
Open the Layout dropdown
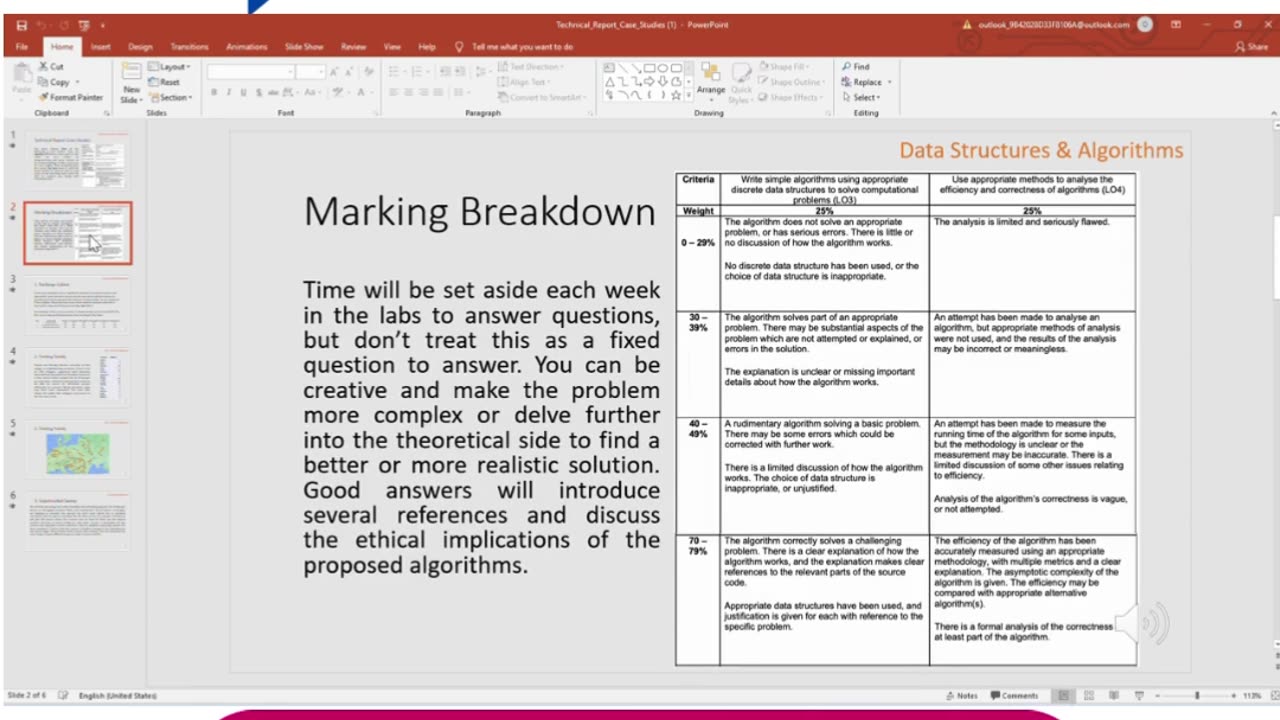(168, 67)
